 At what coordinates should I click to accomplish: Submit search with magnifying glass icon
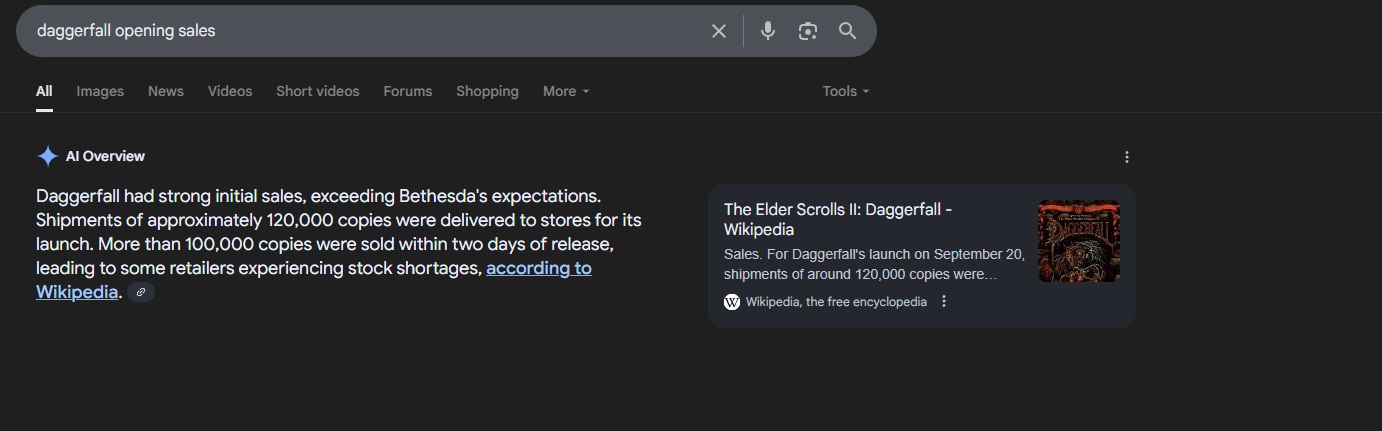(847, 31)
